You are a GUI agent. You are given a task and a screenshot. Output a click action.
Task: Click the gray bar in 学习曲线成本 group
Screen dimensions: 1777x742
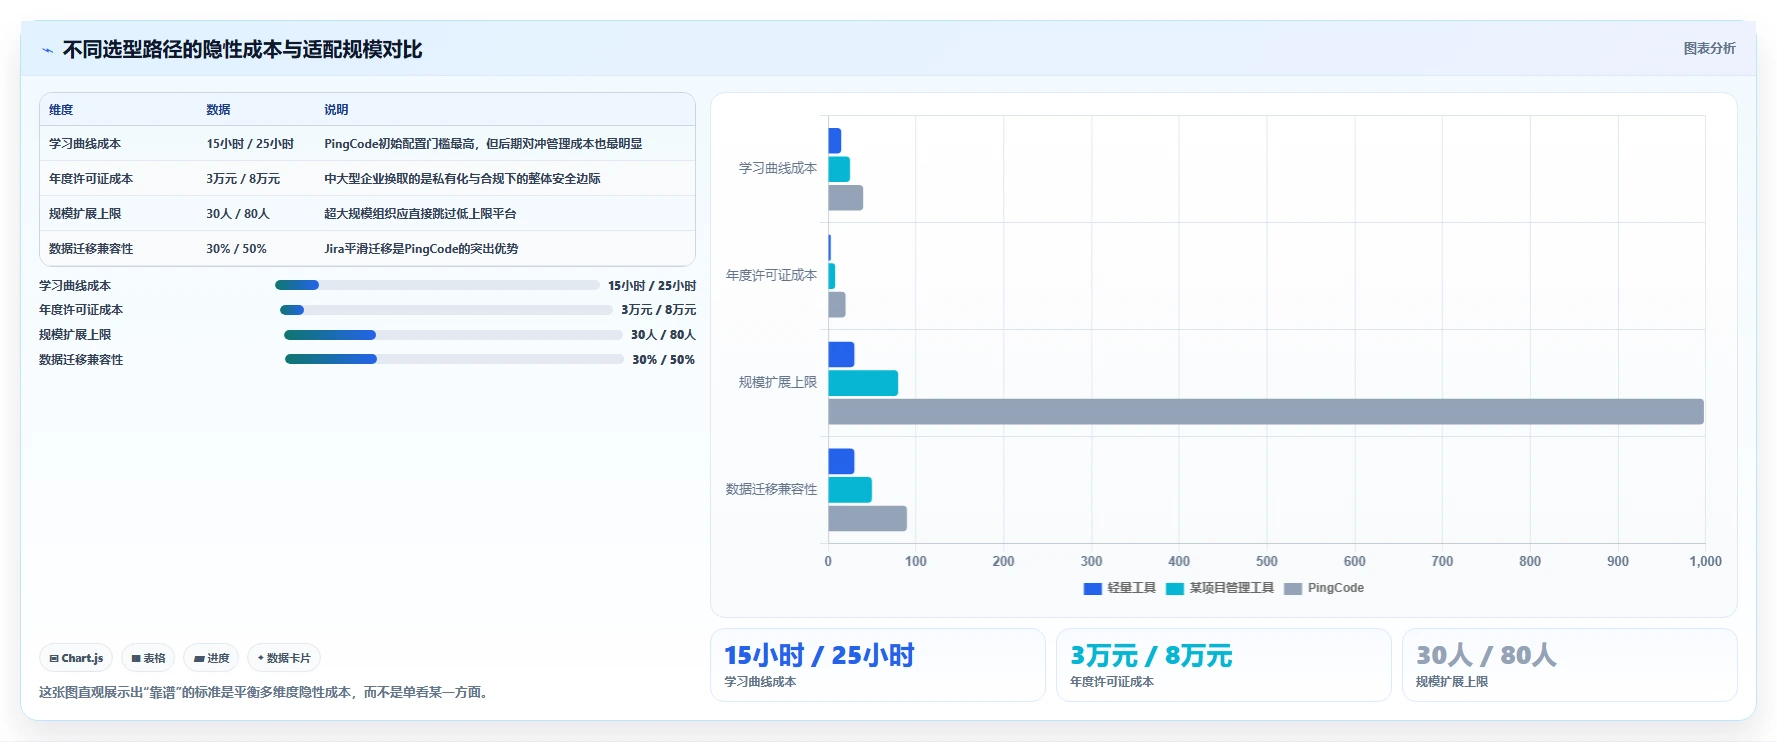pyautogui.click(x=845, y=198)
